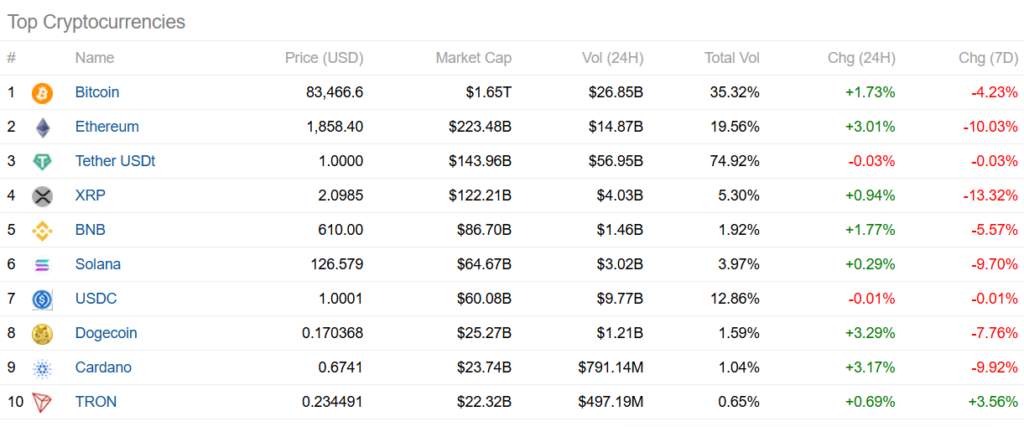Click the TRON logo icon
Viewport: 1024px width, 427px height.
pos(42,403)
